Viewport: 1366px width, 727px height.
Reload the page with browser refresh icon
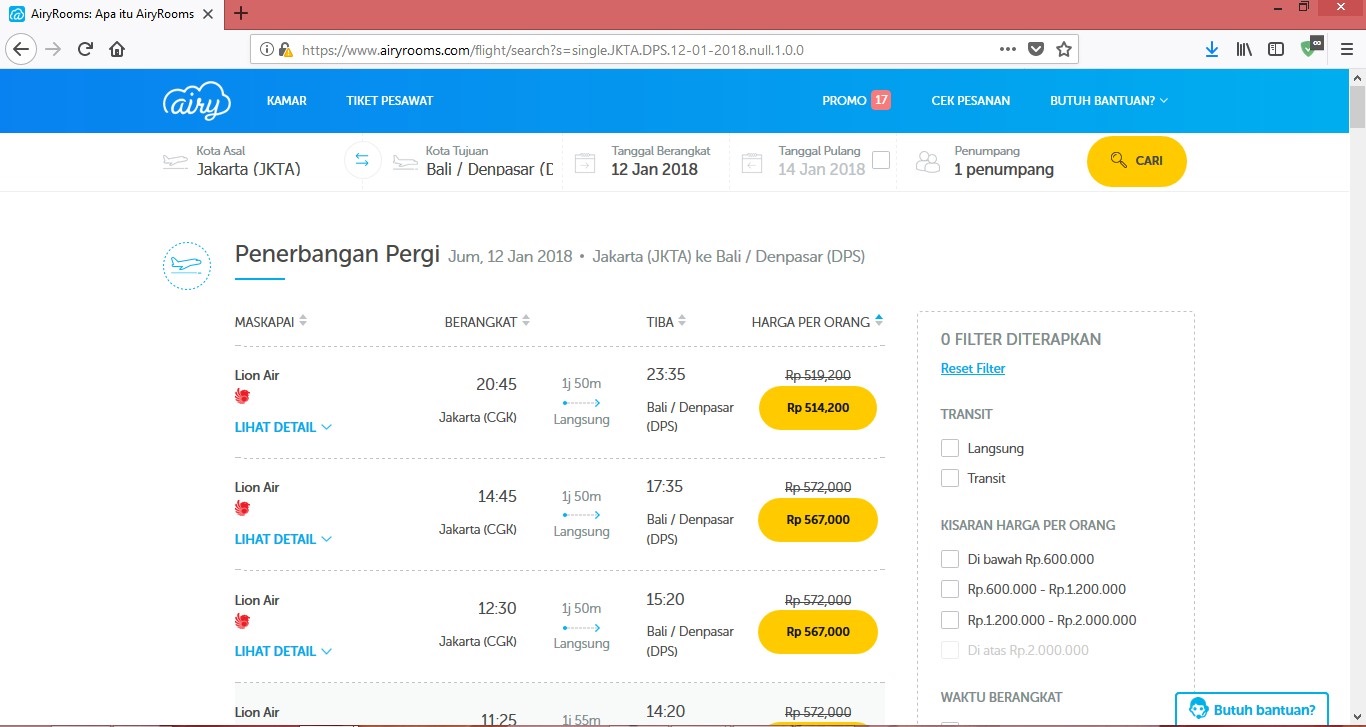tap(86, 49)
